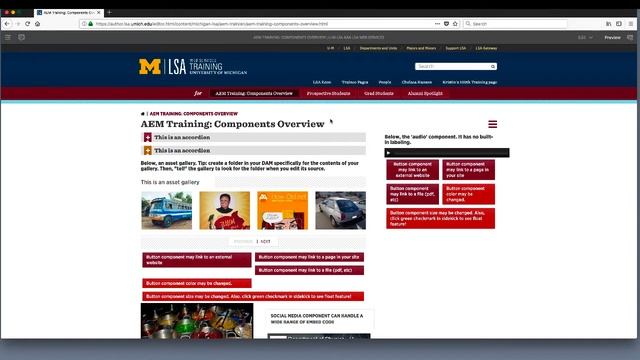Switch to Preview mode in the AEM toolbar
The image size is (640, 360).
612,37
